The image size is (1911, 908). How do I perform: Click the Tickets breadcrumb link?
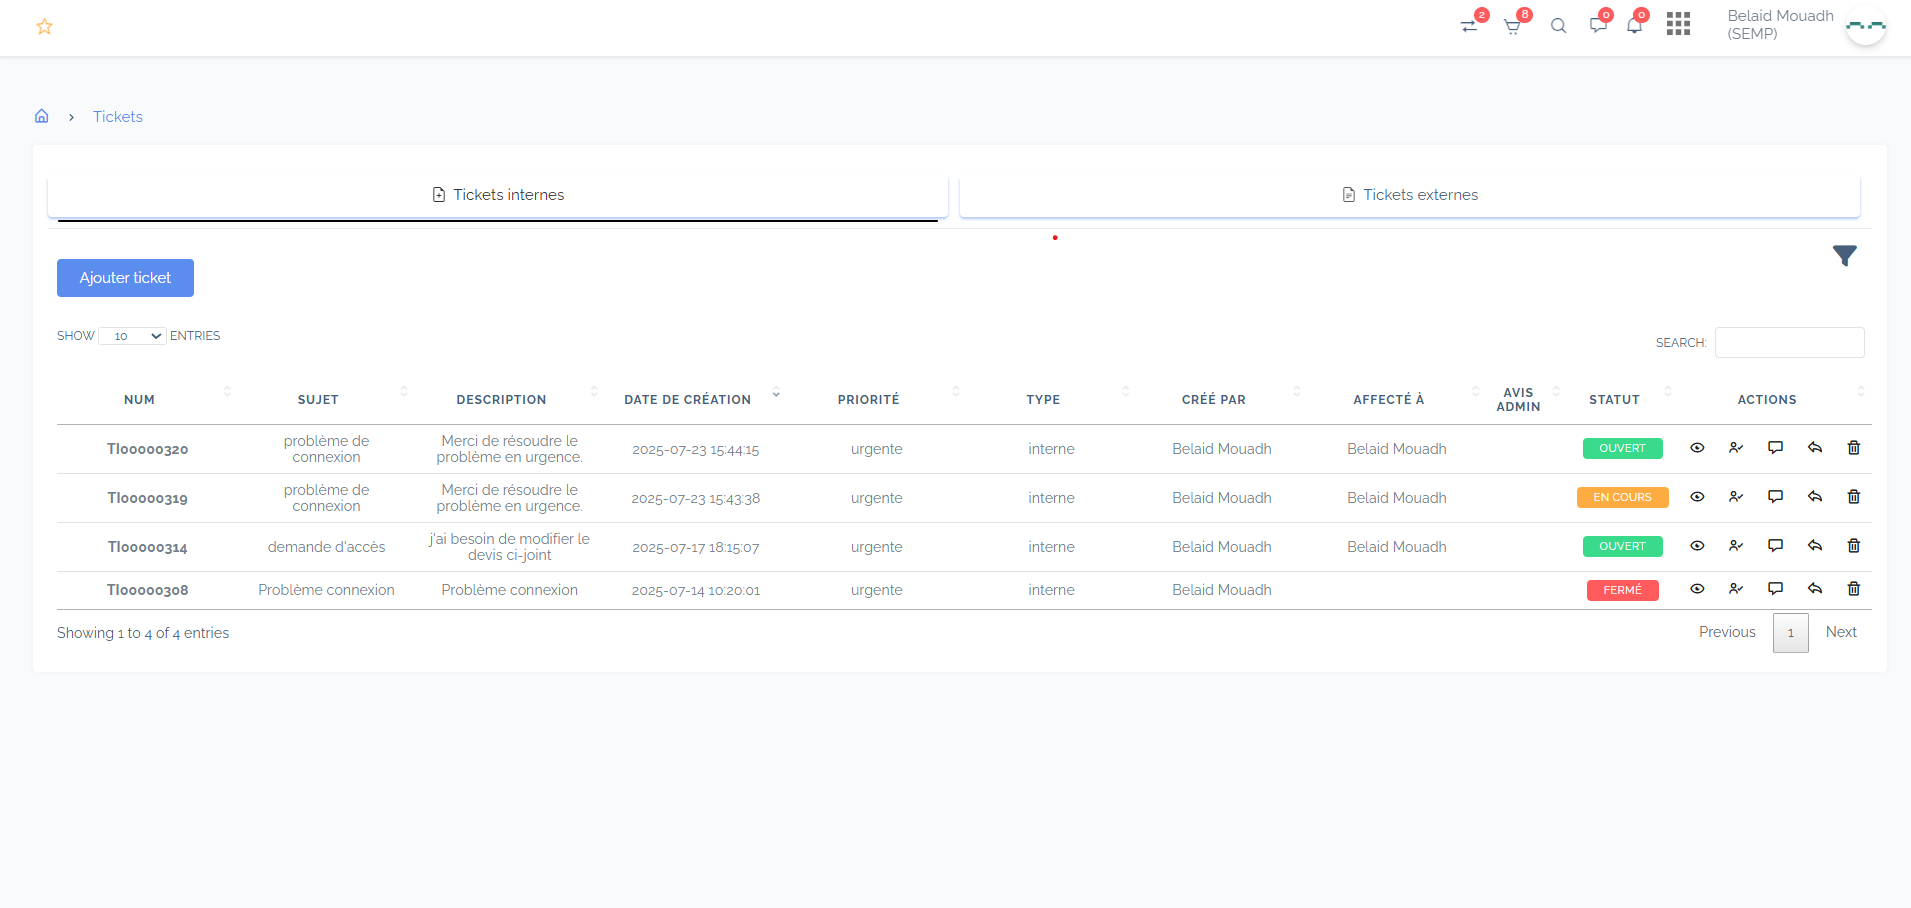[118, 117]
